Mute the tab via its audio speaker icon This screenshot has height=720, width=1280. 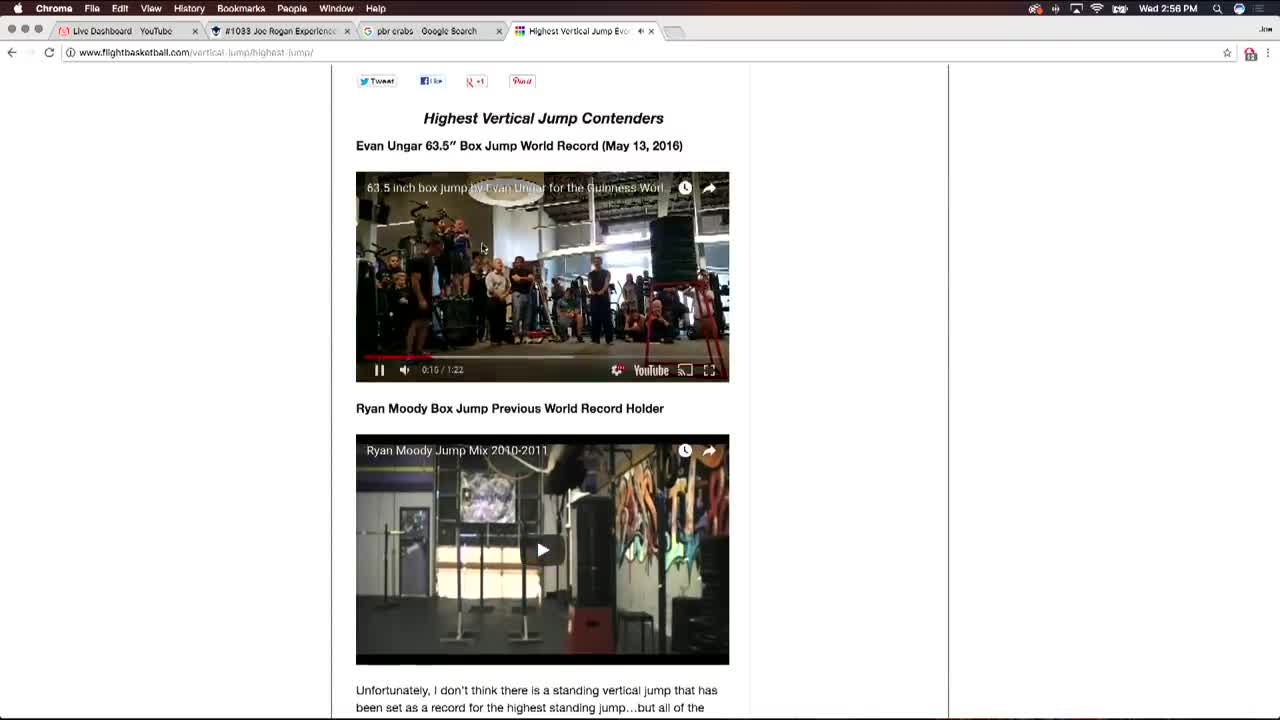click(640, 31)
